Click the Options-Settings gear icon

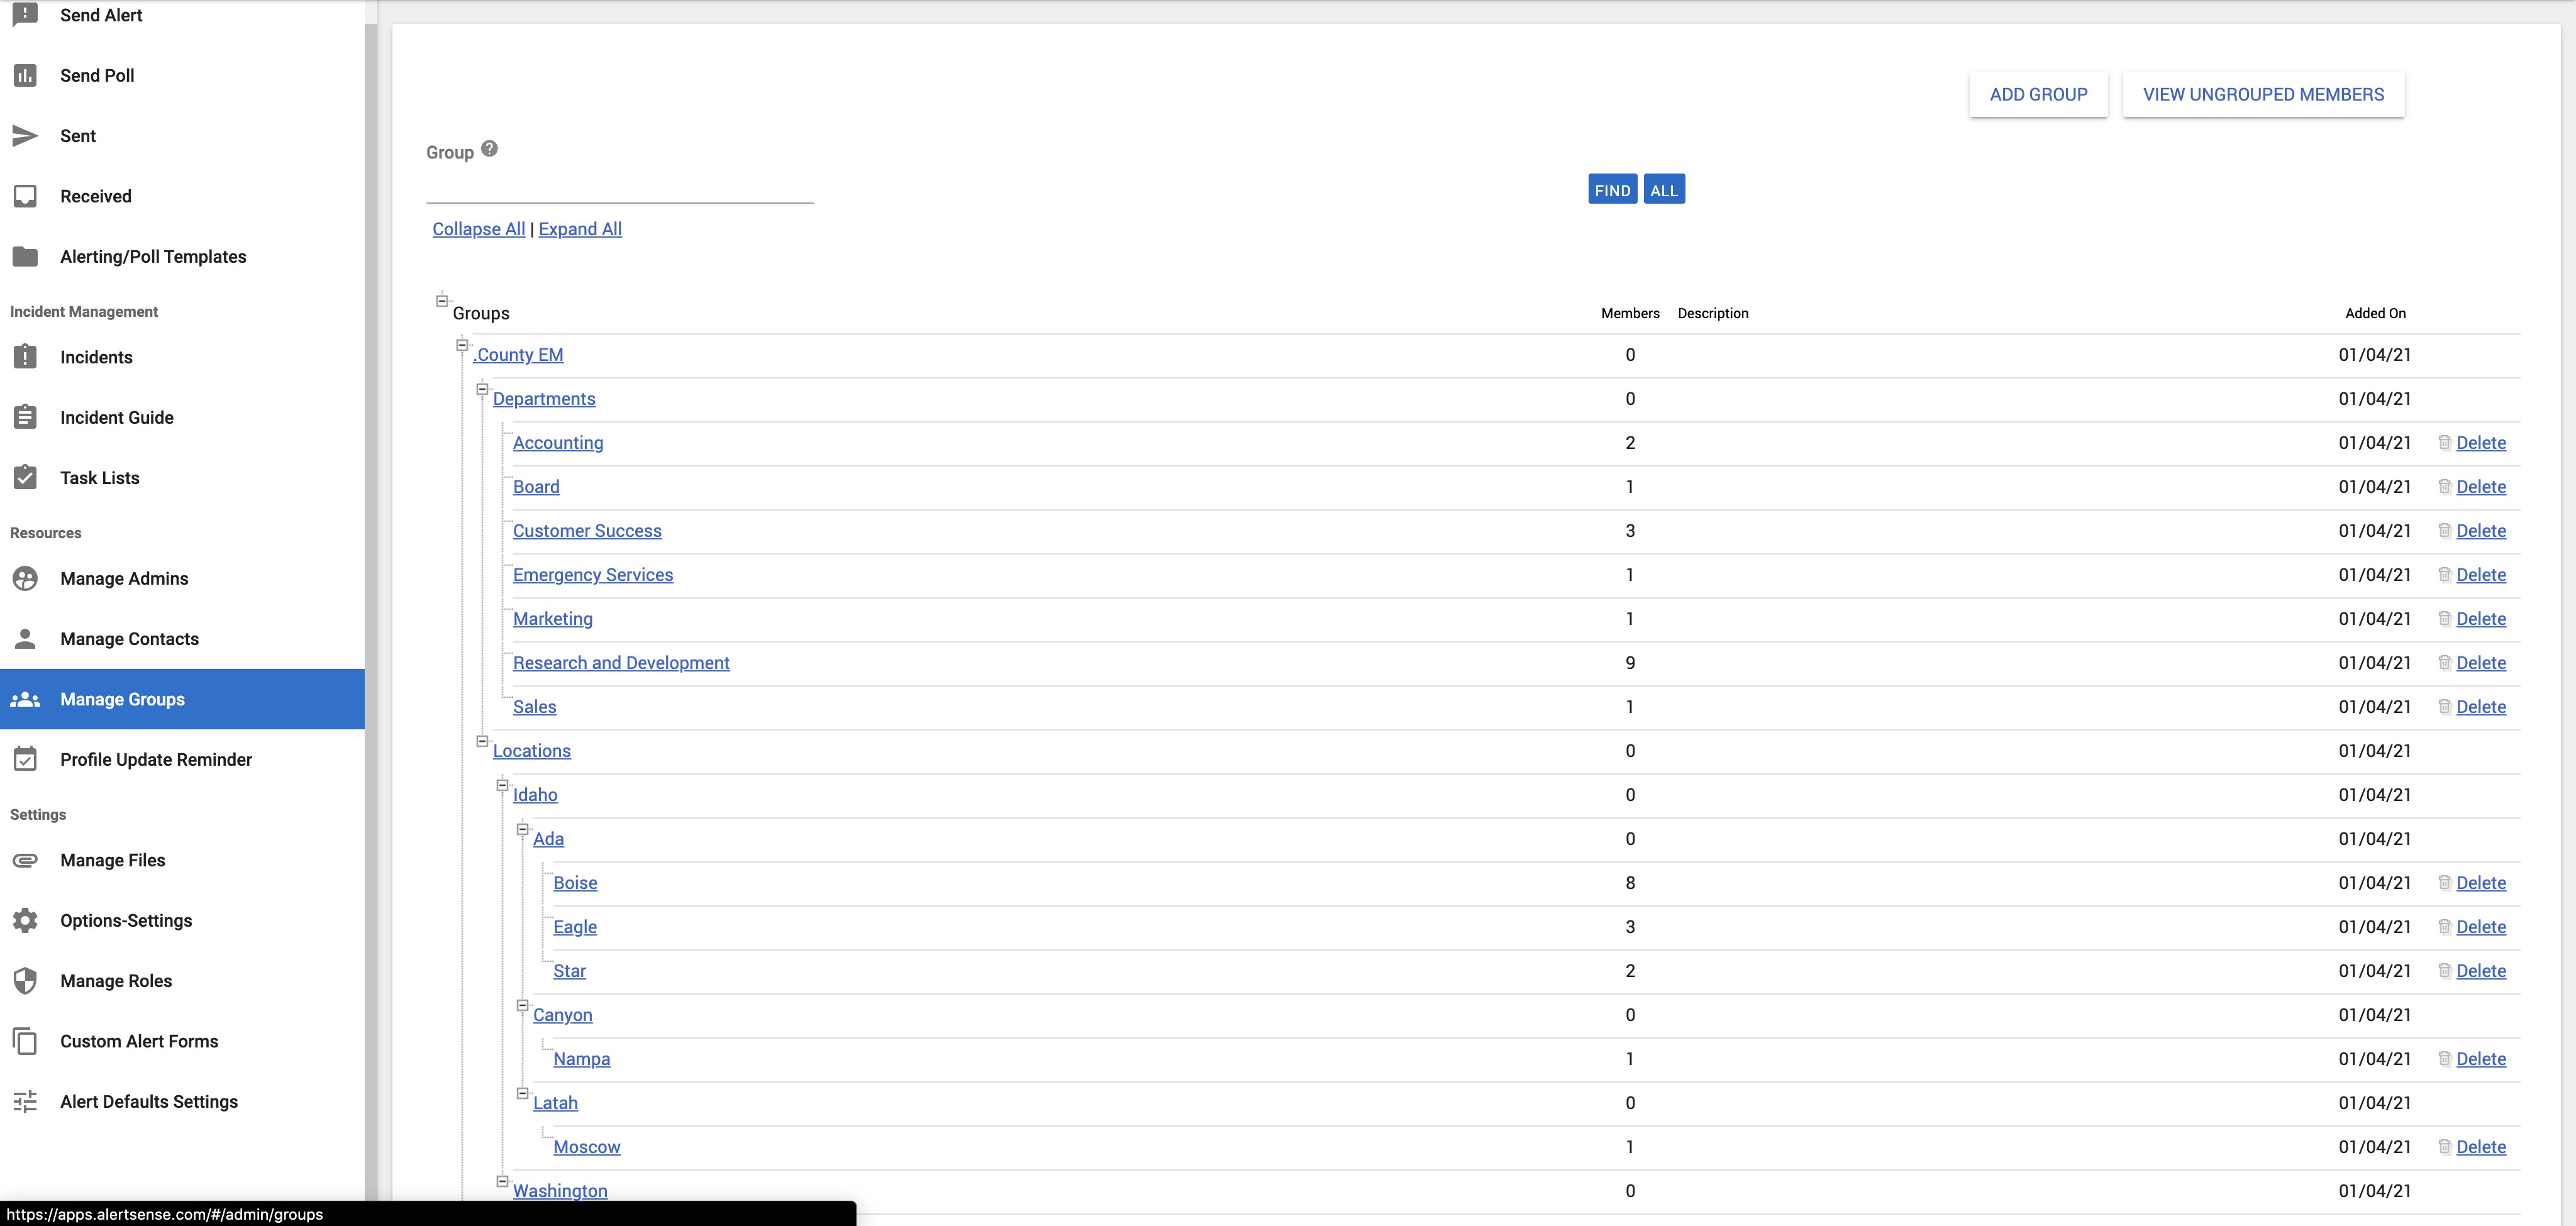[x=25, y=920]
